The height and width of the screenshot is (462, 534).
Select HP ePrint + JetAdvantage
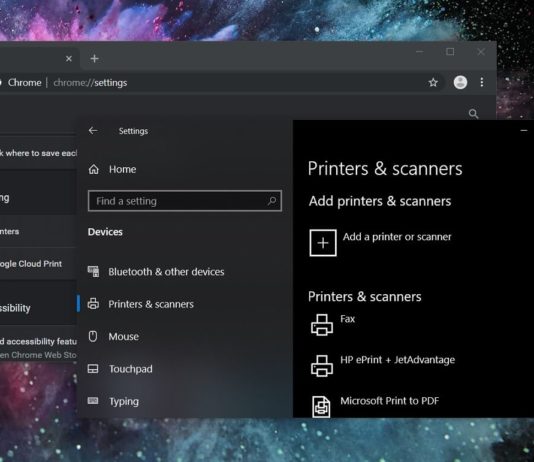(x=397, y=360)
